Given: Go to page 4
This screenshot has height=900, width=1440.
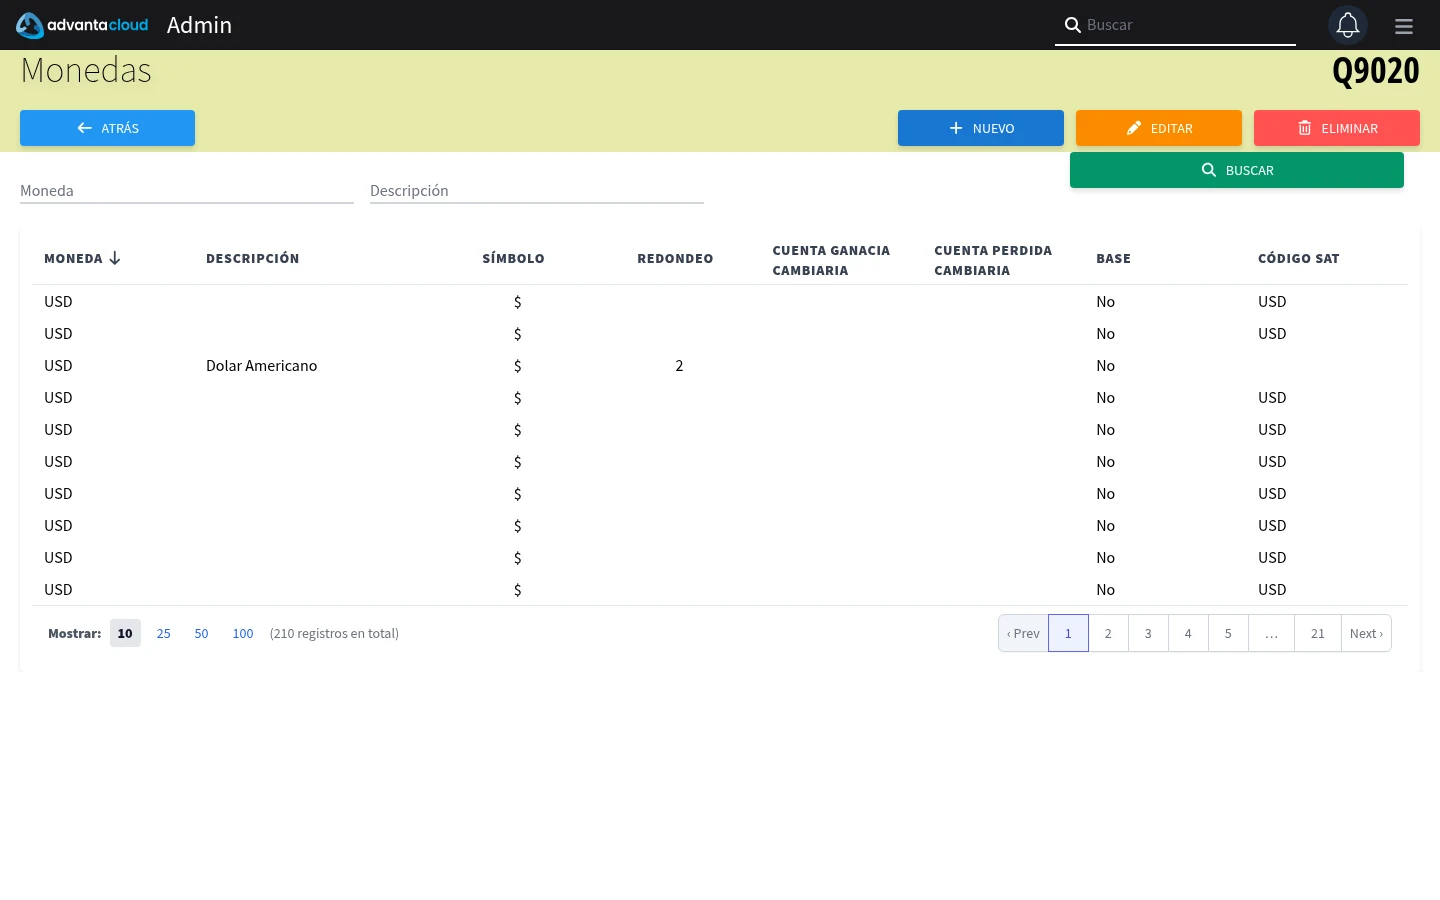Looking at the screenshot, I should point(1188,633).
